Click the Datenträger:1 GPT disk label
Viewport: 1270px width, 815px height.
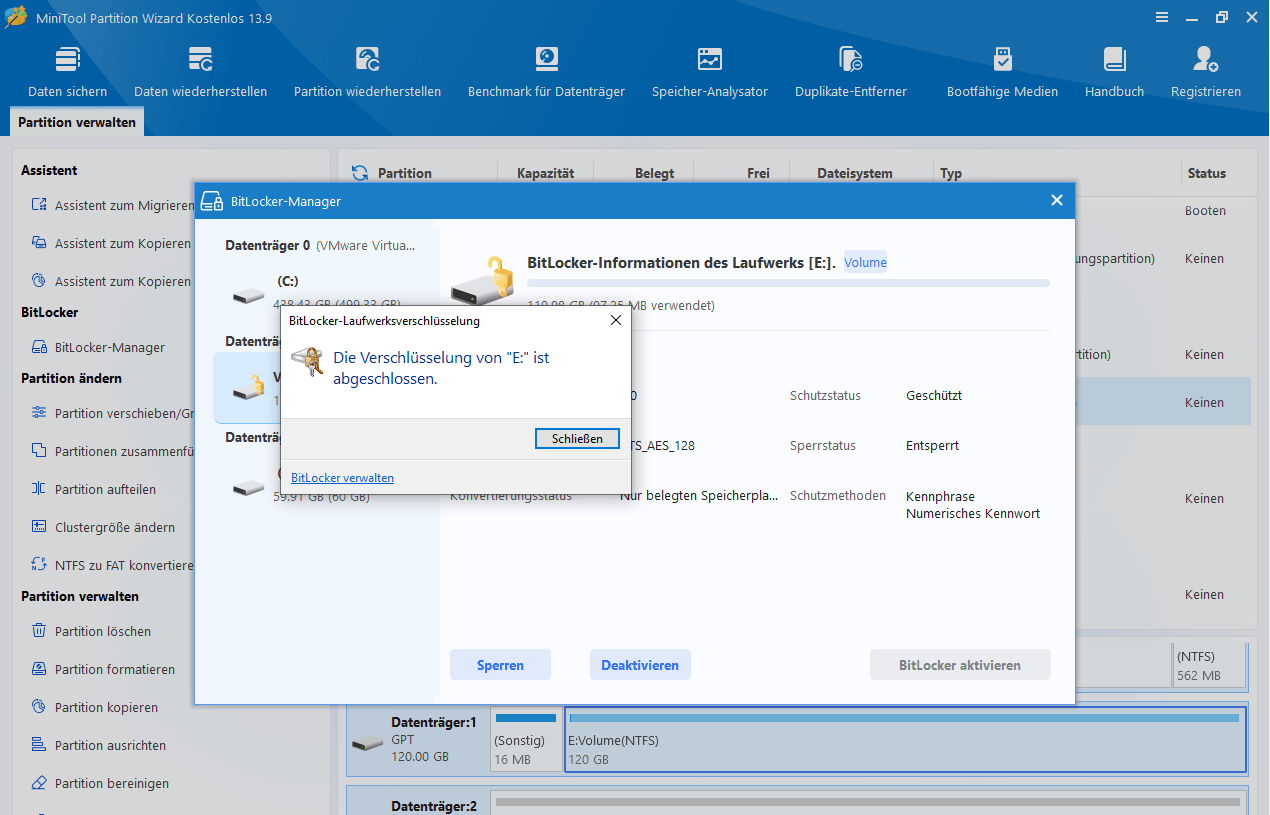tap(418, 739)
